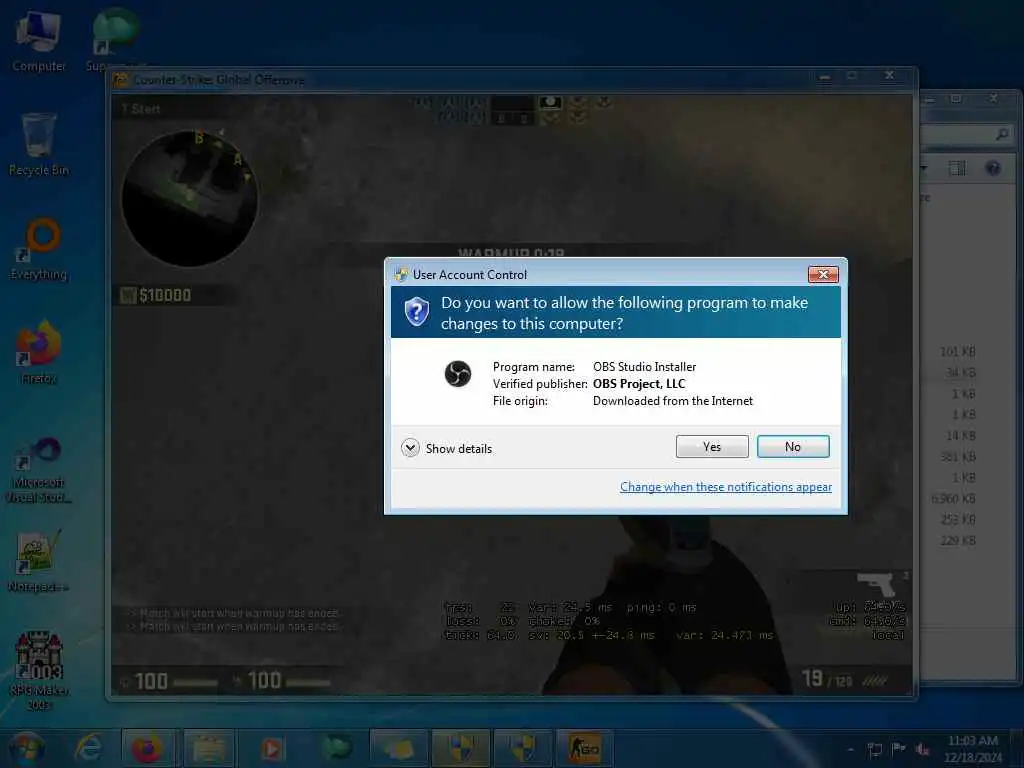Click the folder taskbar button
The image size is (1024, 768).
pos(209,748)
